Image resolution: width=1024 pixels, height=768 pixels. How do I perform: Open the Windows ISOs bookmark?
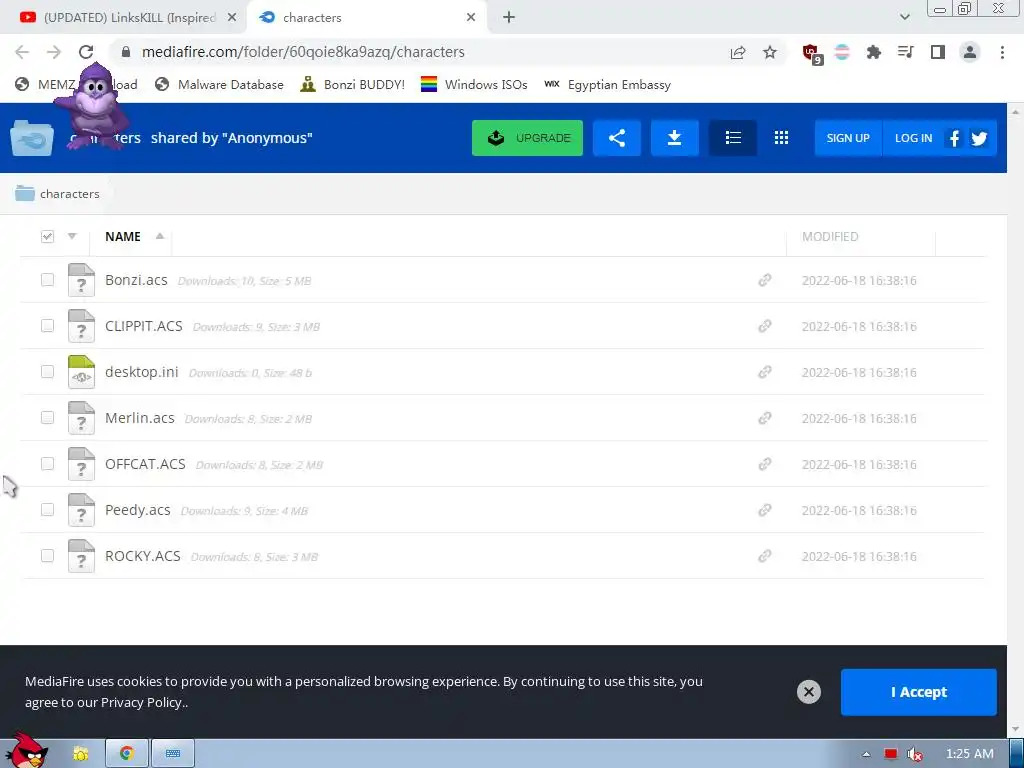tap(474, 84)
